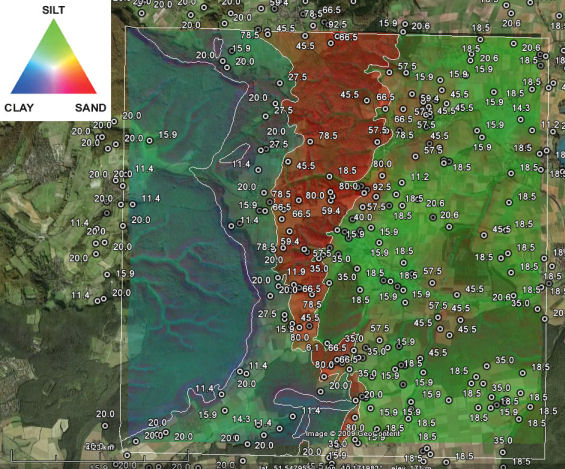Select the small outlined polygon beside 15.9 near top
The image size is (565, 469).
(x=218, y=46)
